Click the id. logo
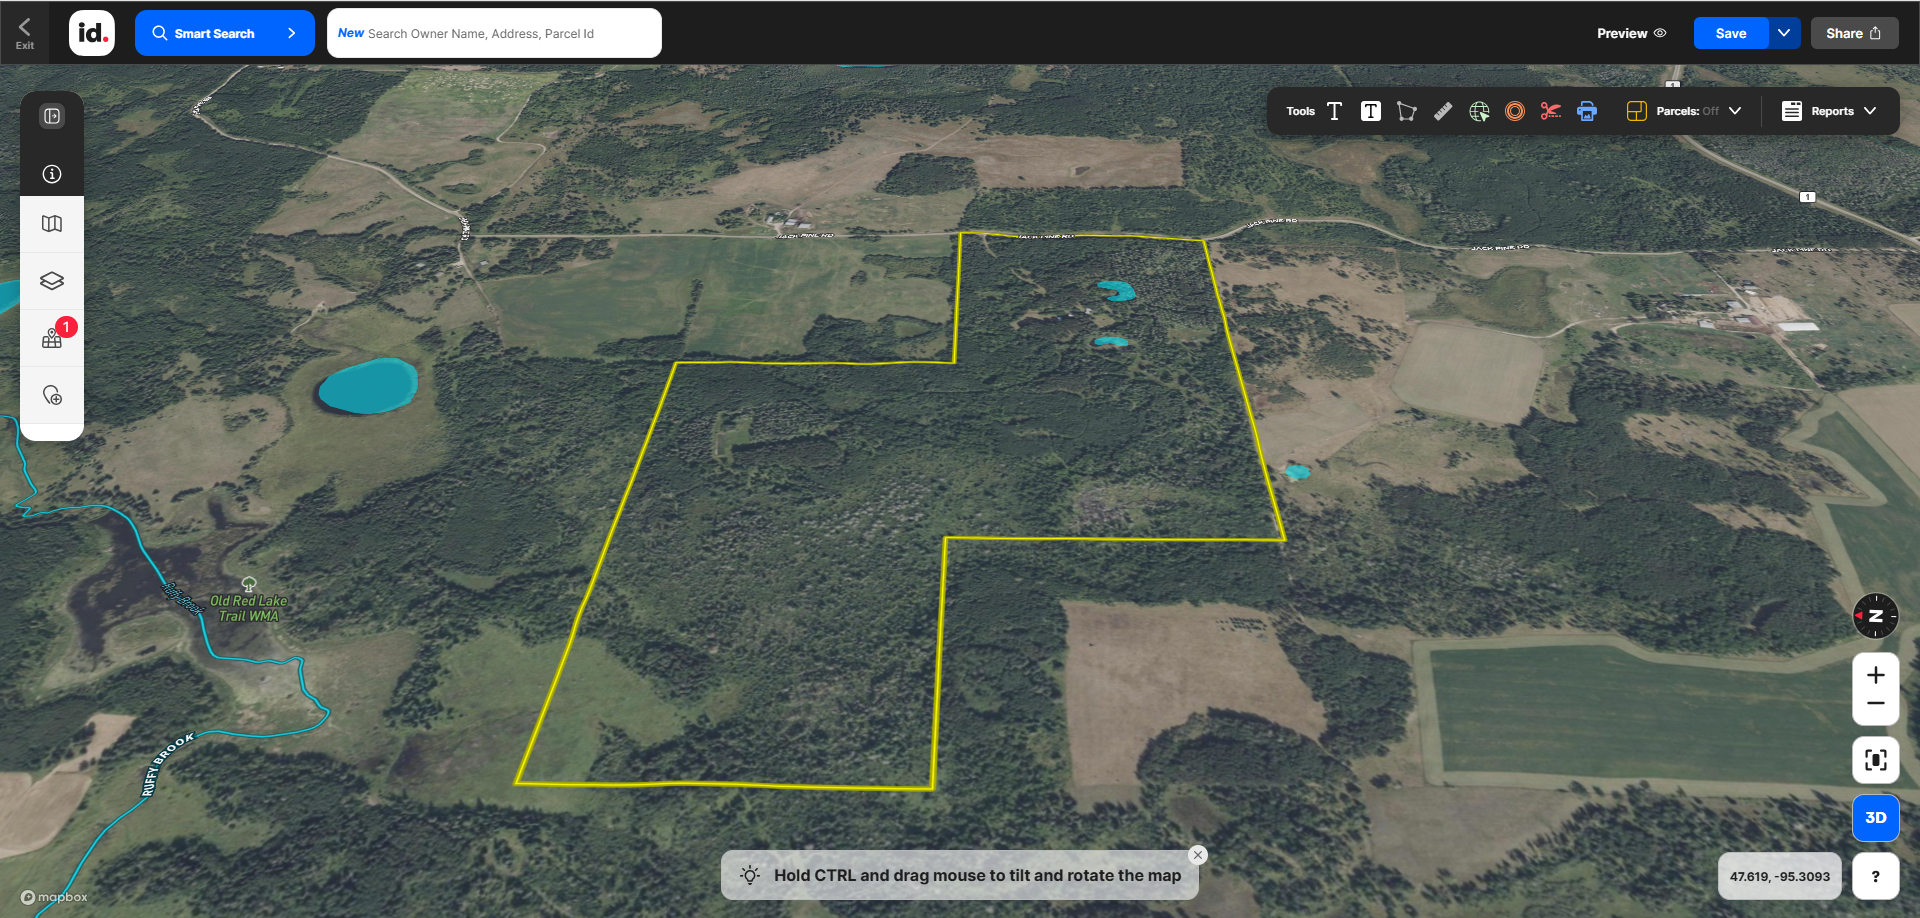This screenshot has width=1920, height=918. [x=92, y=33]
